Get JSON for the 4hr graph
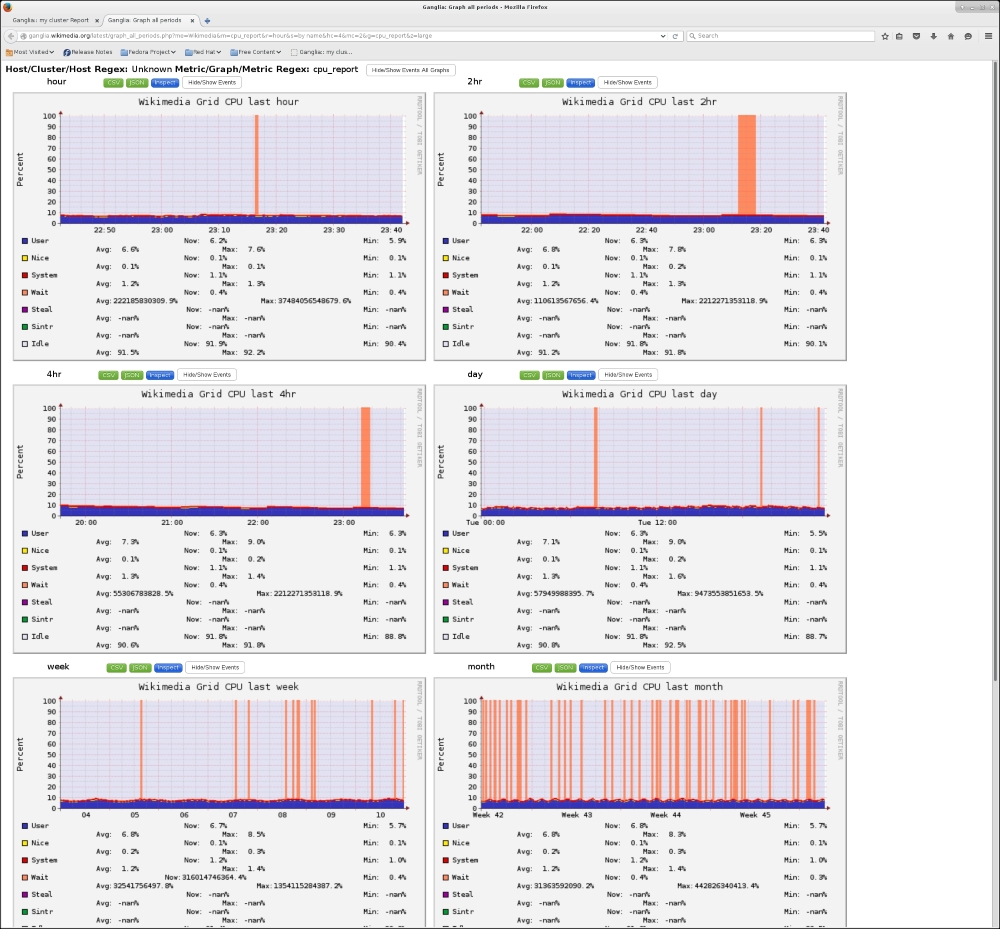Image resolution: width=1000 pixels, height=929 pixels. pos(132,375)
